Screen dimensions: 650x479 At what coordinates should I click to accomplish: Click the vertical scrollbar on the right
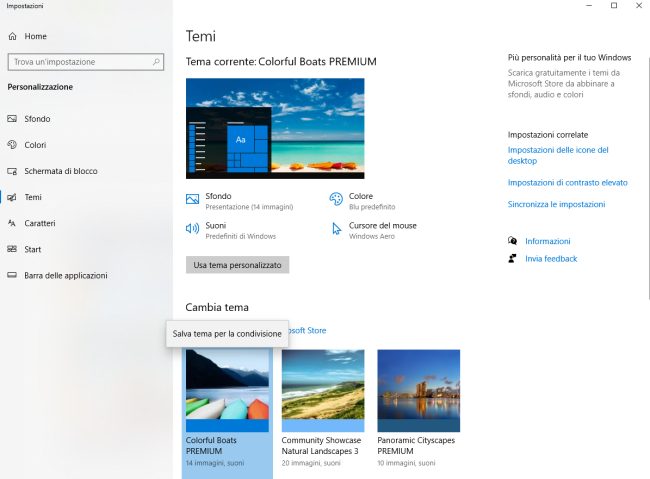[x=648, y=178]
